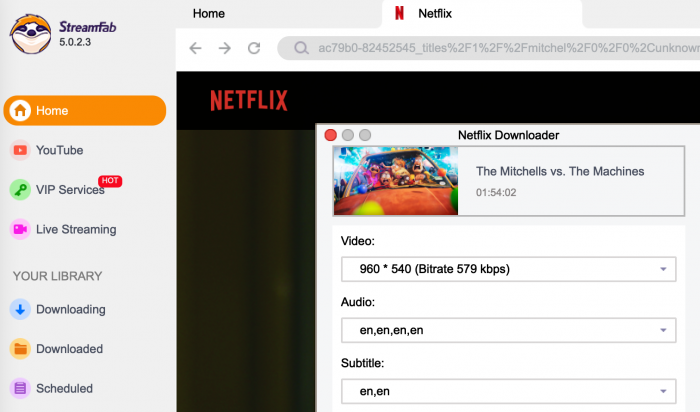The height and width of the screenshot is (412, 700).
Task: Go to Downloaded library section
Action: pos(70,349)
